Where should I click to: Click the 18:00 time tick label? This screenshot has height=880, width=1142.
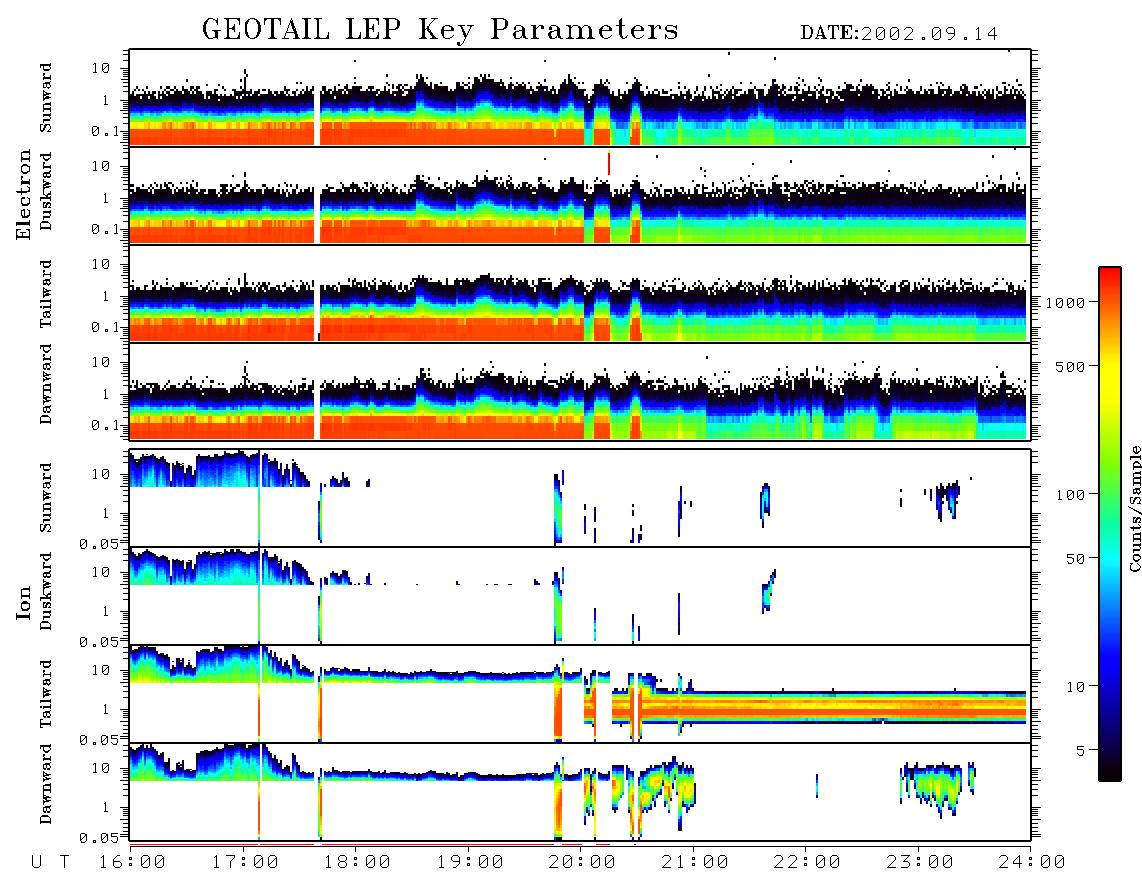click(x=358, y=863)
